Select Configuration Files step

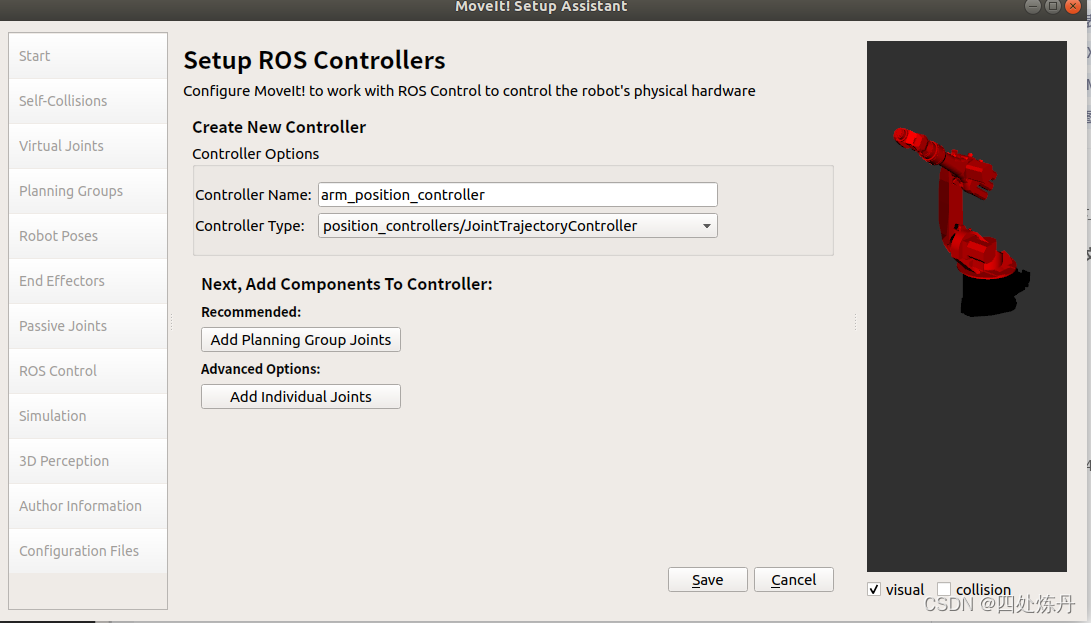(88, 551)
